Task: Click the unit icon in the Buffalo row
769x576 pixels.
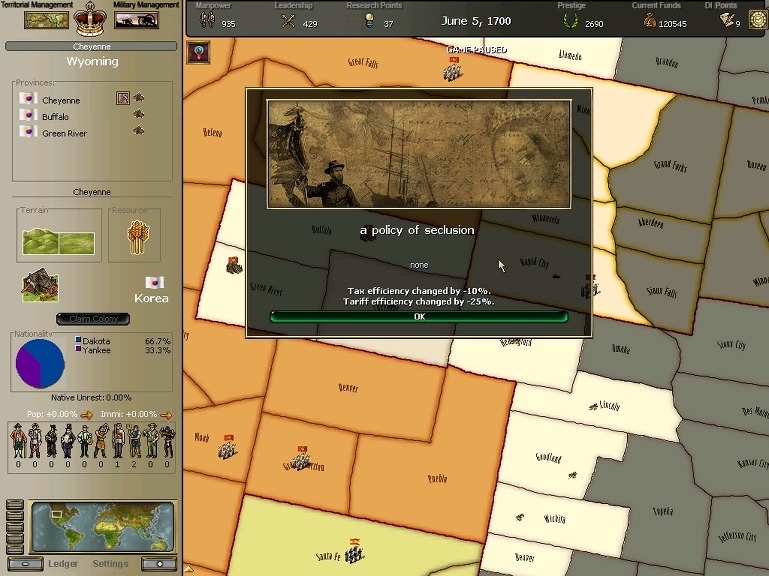Action: [139, 114]
